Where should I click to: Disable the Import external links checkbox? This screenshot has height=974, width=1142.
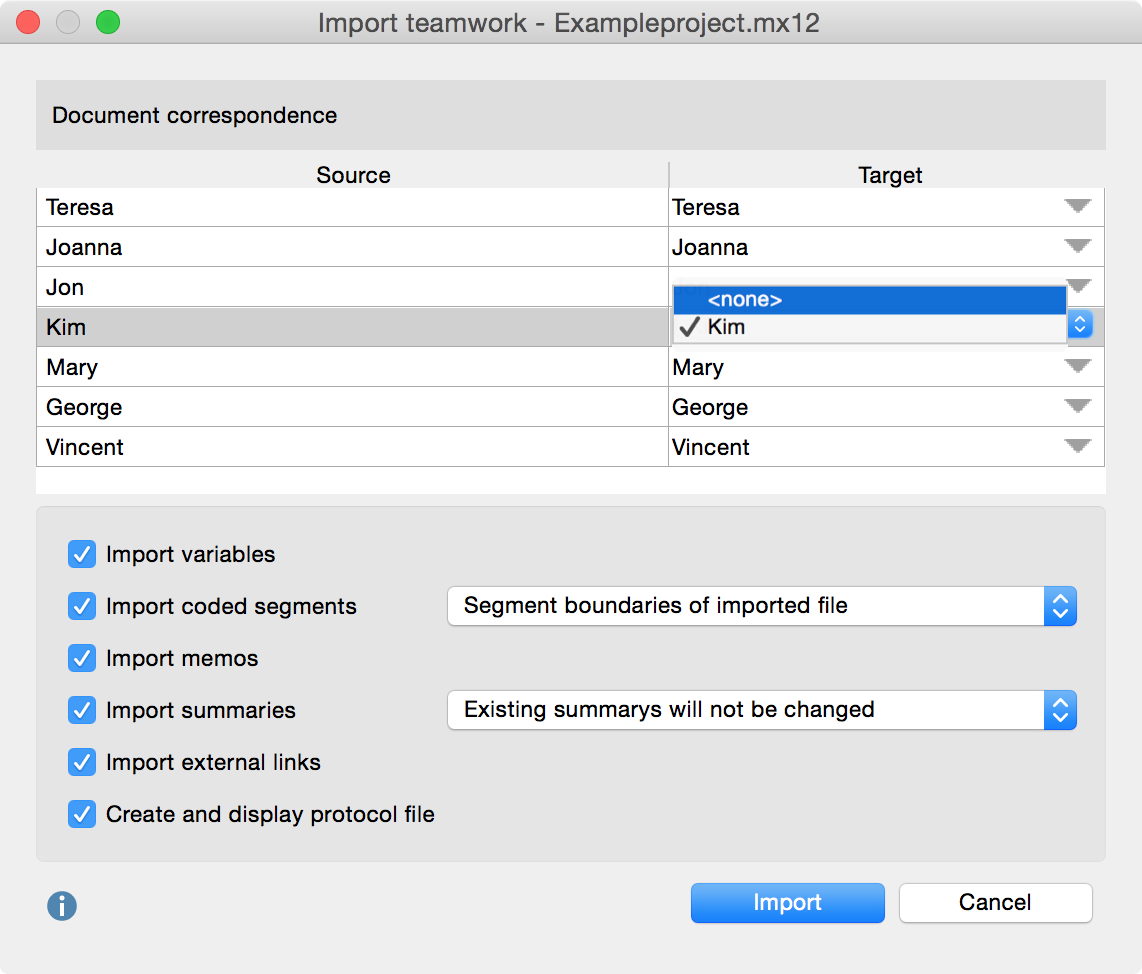[x=82, y=762]
